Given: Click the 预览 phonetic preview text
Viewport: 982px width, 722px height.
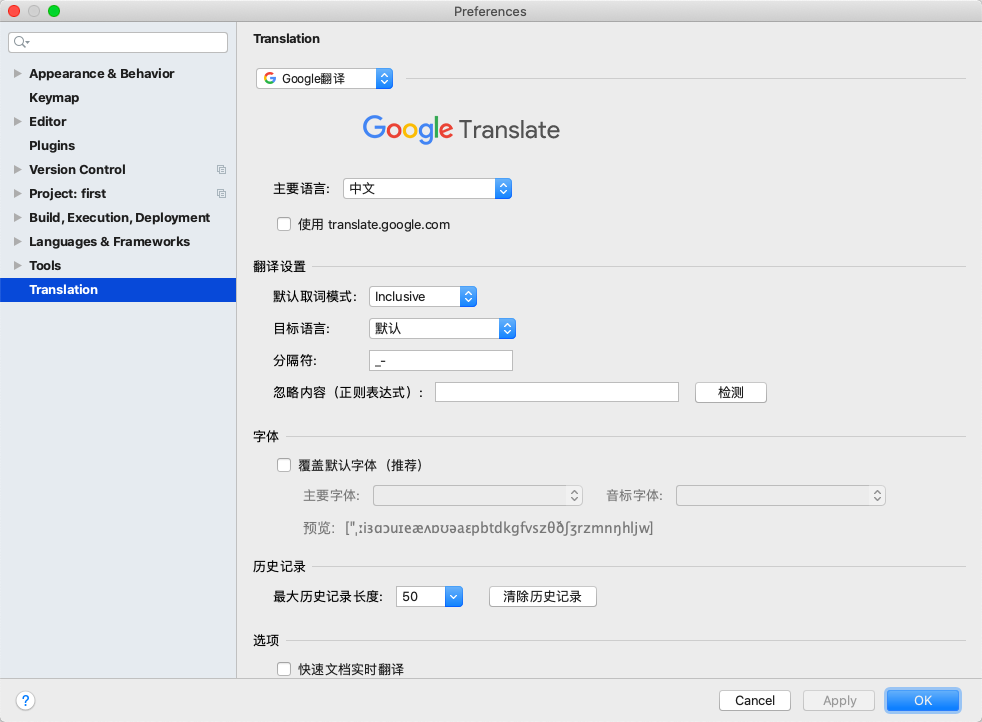Looking at the screenshot, I should (x=499, y=528).
